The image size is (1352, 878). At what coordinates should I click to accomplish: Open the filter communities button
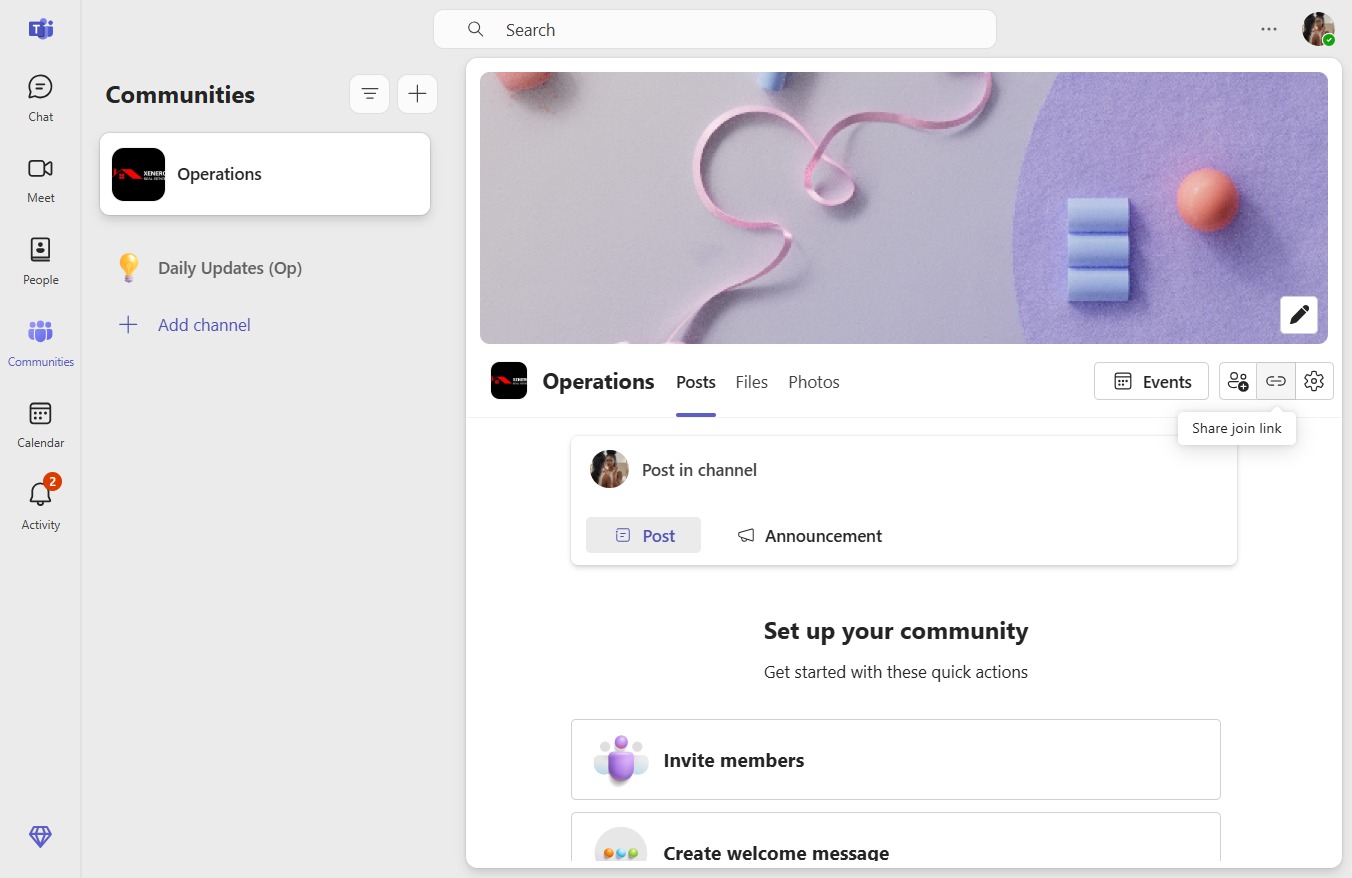tap(369, 94)
